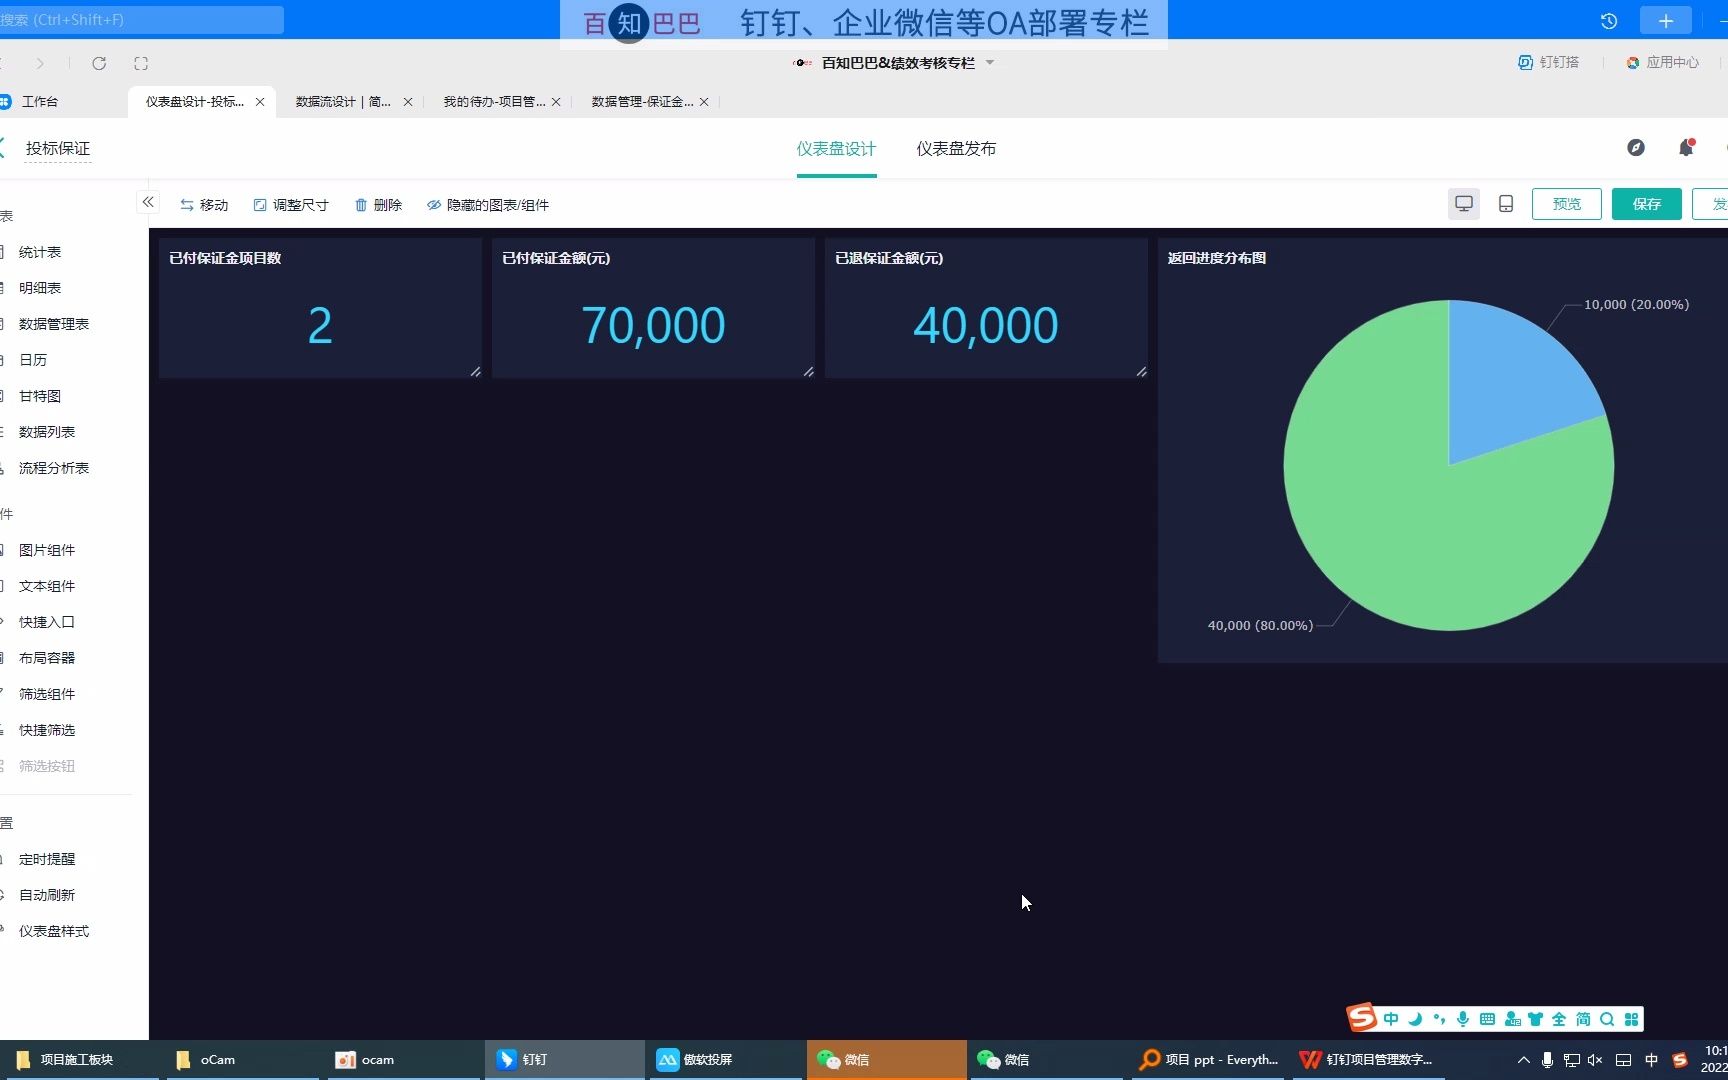Open the compass navigation icon

[1636, 148]
